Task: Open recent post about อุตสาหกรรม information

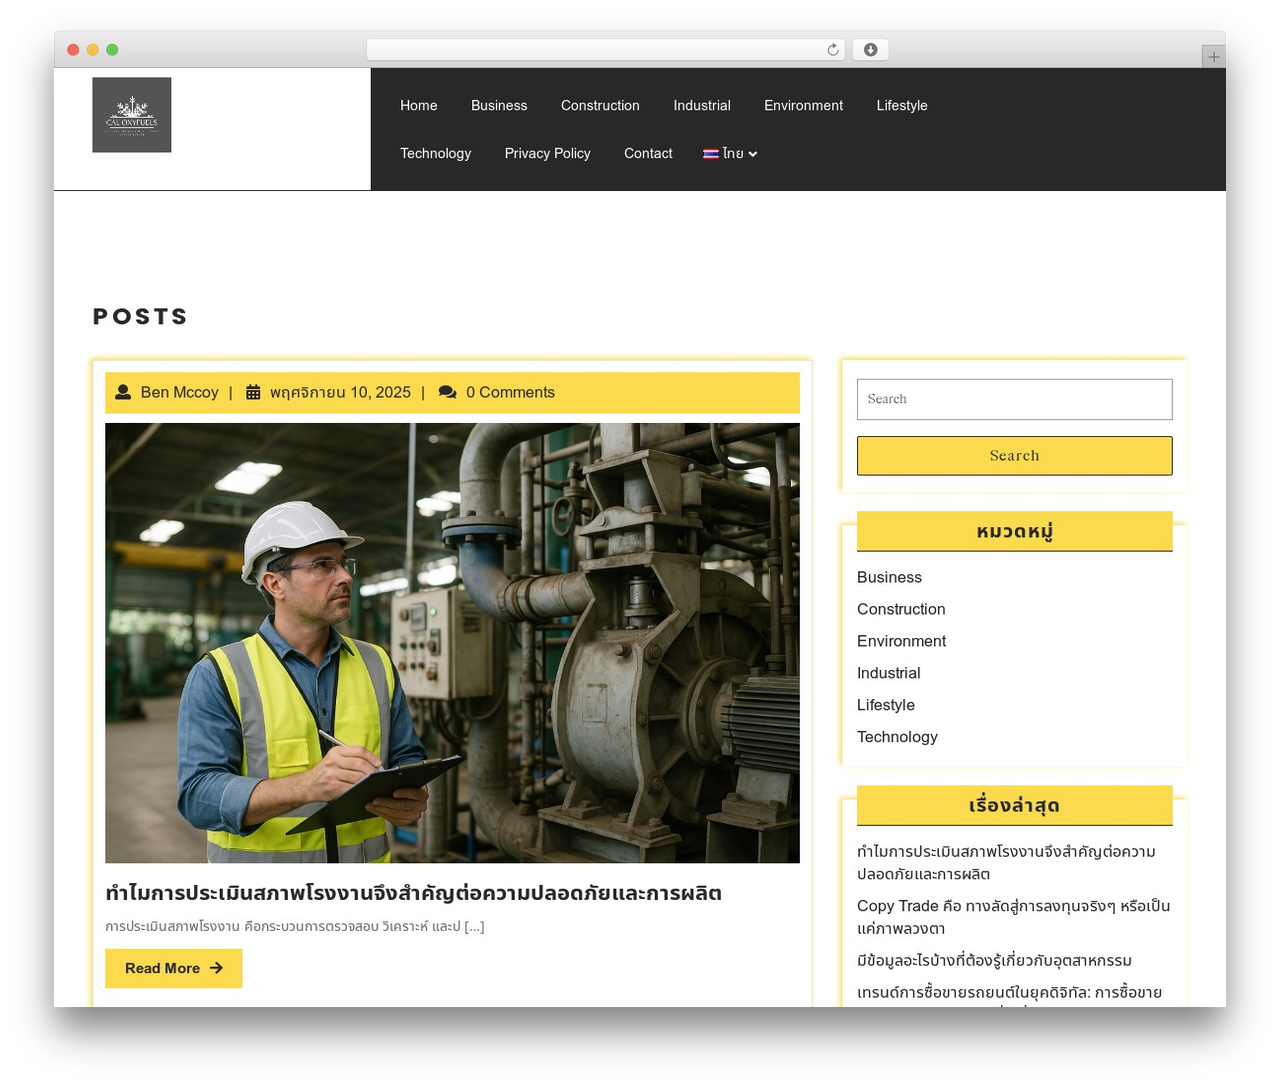Action: pyautogui.click(x=994, y=961)
